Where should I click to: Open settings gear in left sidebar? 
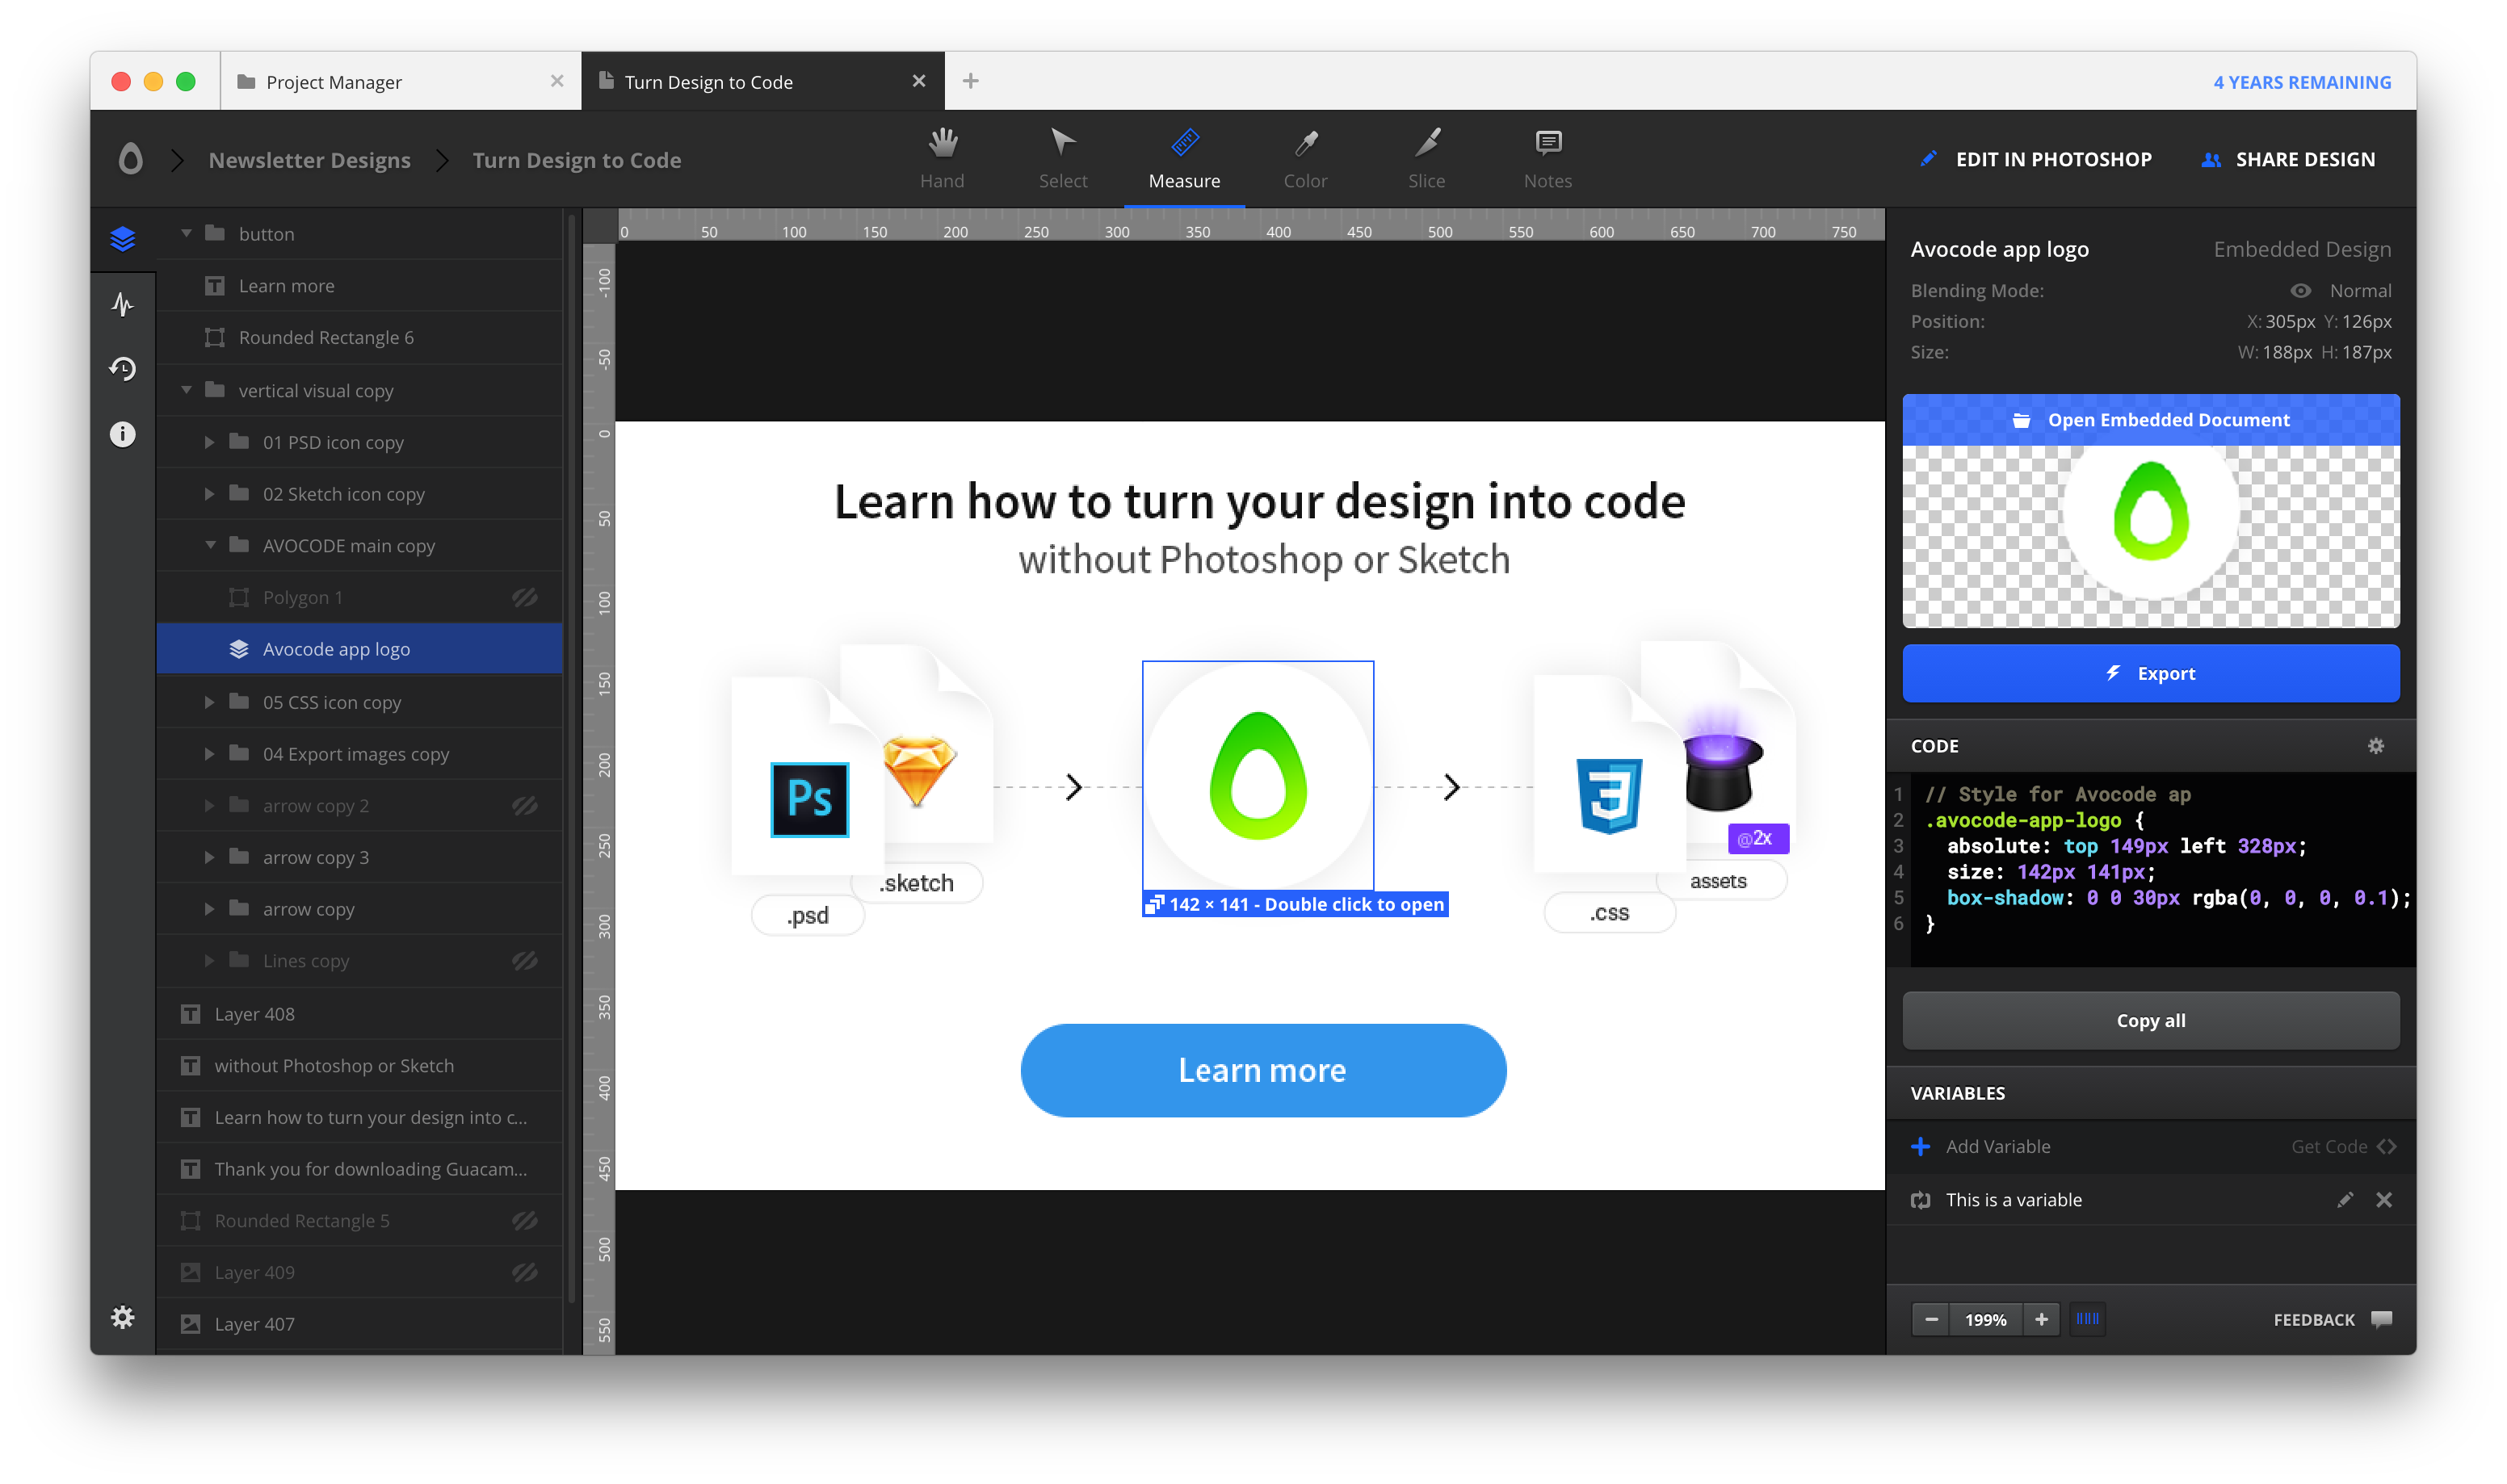coord(123,1318)
